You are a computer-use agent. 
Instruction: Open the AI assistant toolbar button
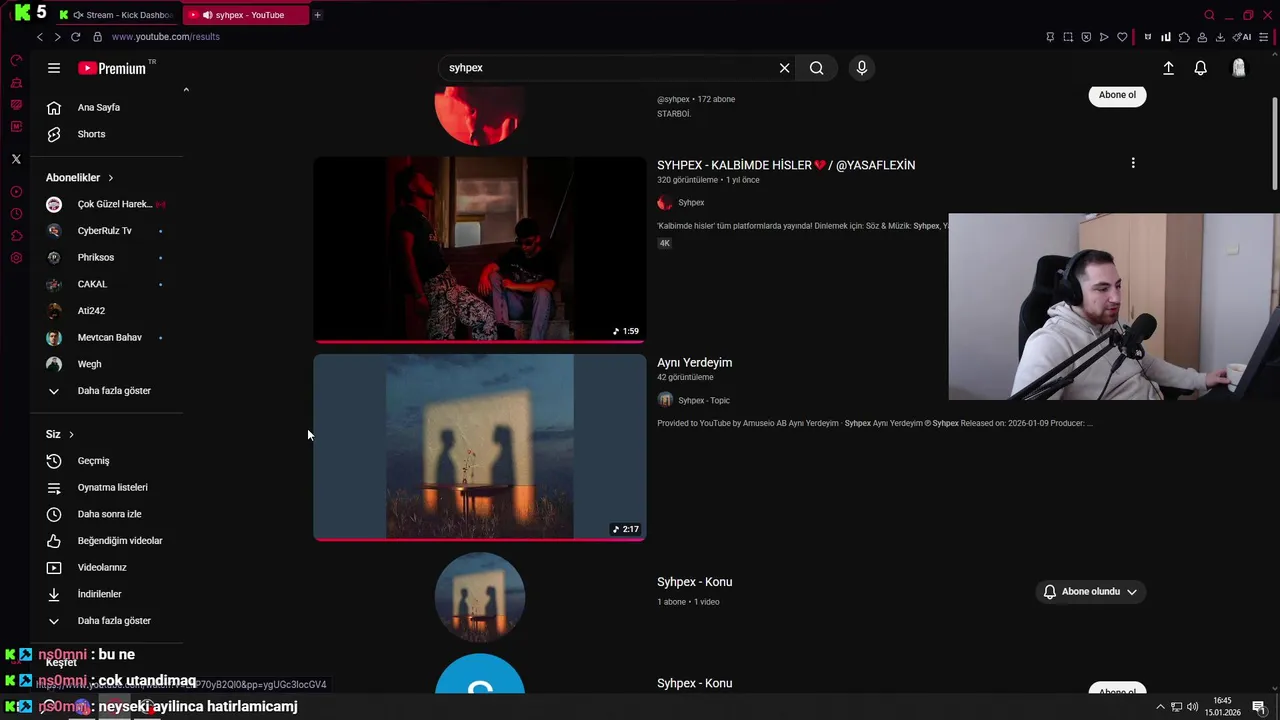[x=1242, y=37]
